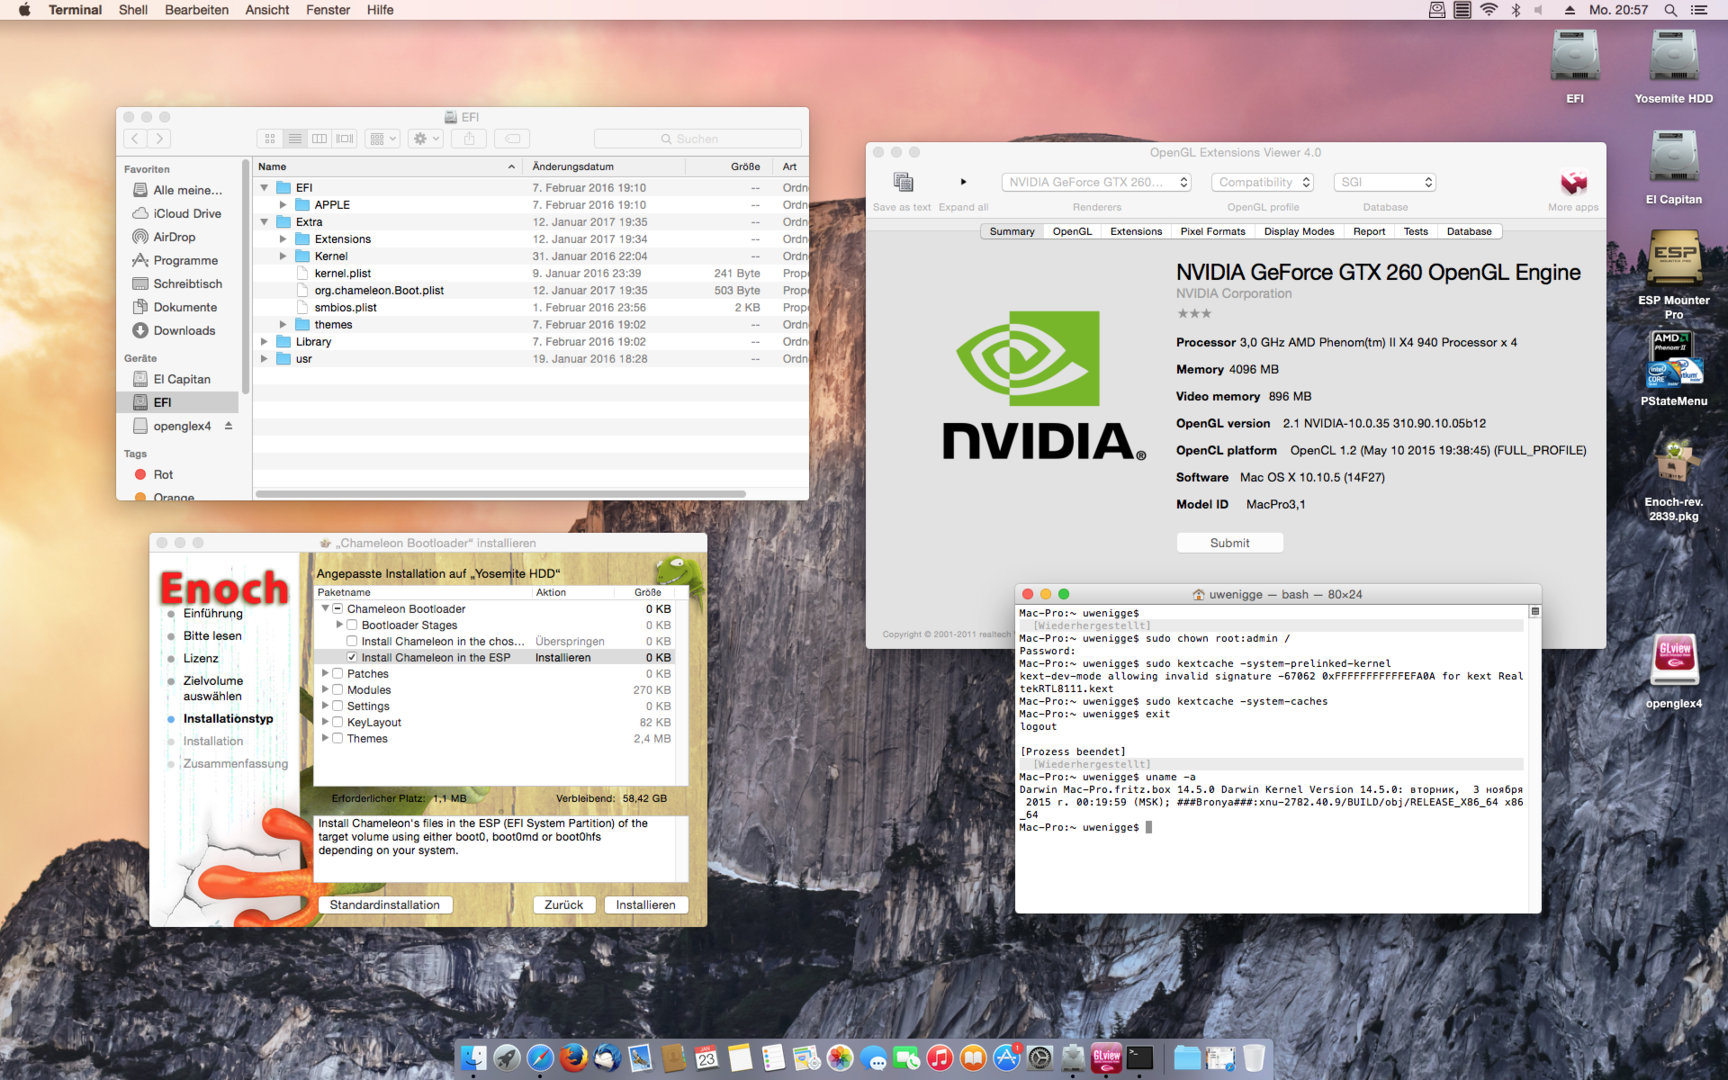1728x1080 pixels.
Task: Click the eject icon next to openglex4
Action: [x=228, y=426]
